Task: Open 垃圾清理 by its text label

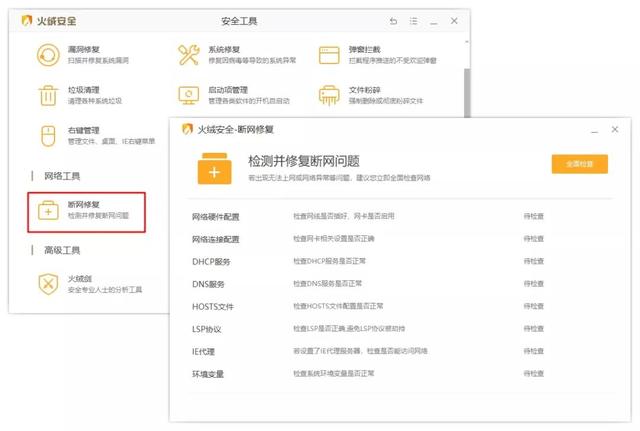Action: click(x=84, y=90)
